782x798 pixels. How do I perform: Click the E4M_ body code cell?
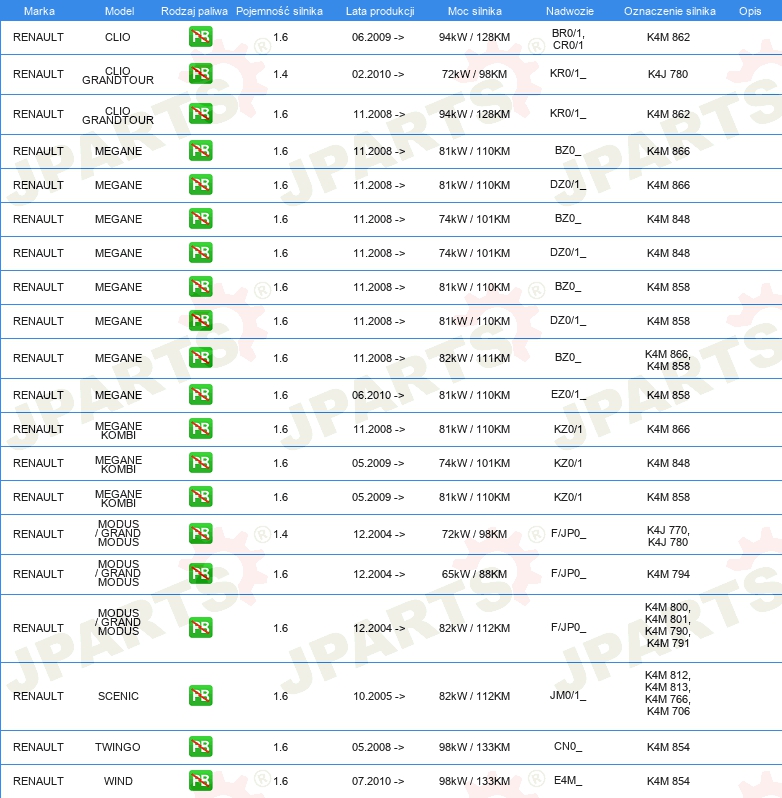coord(568,780)
